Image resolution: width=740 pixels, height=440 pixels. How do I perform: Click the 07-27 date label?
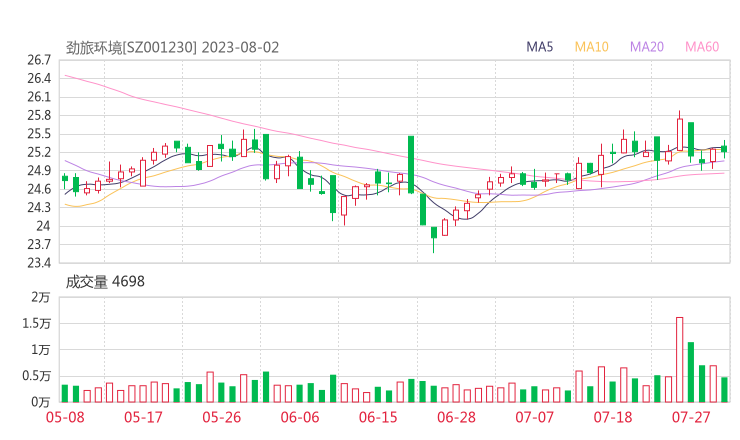tap(691, 417)
